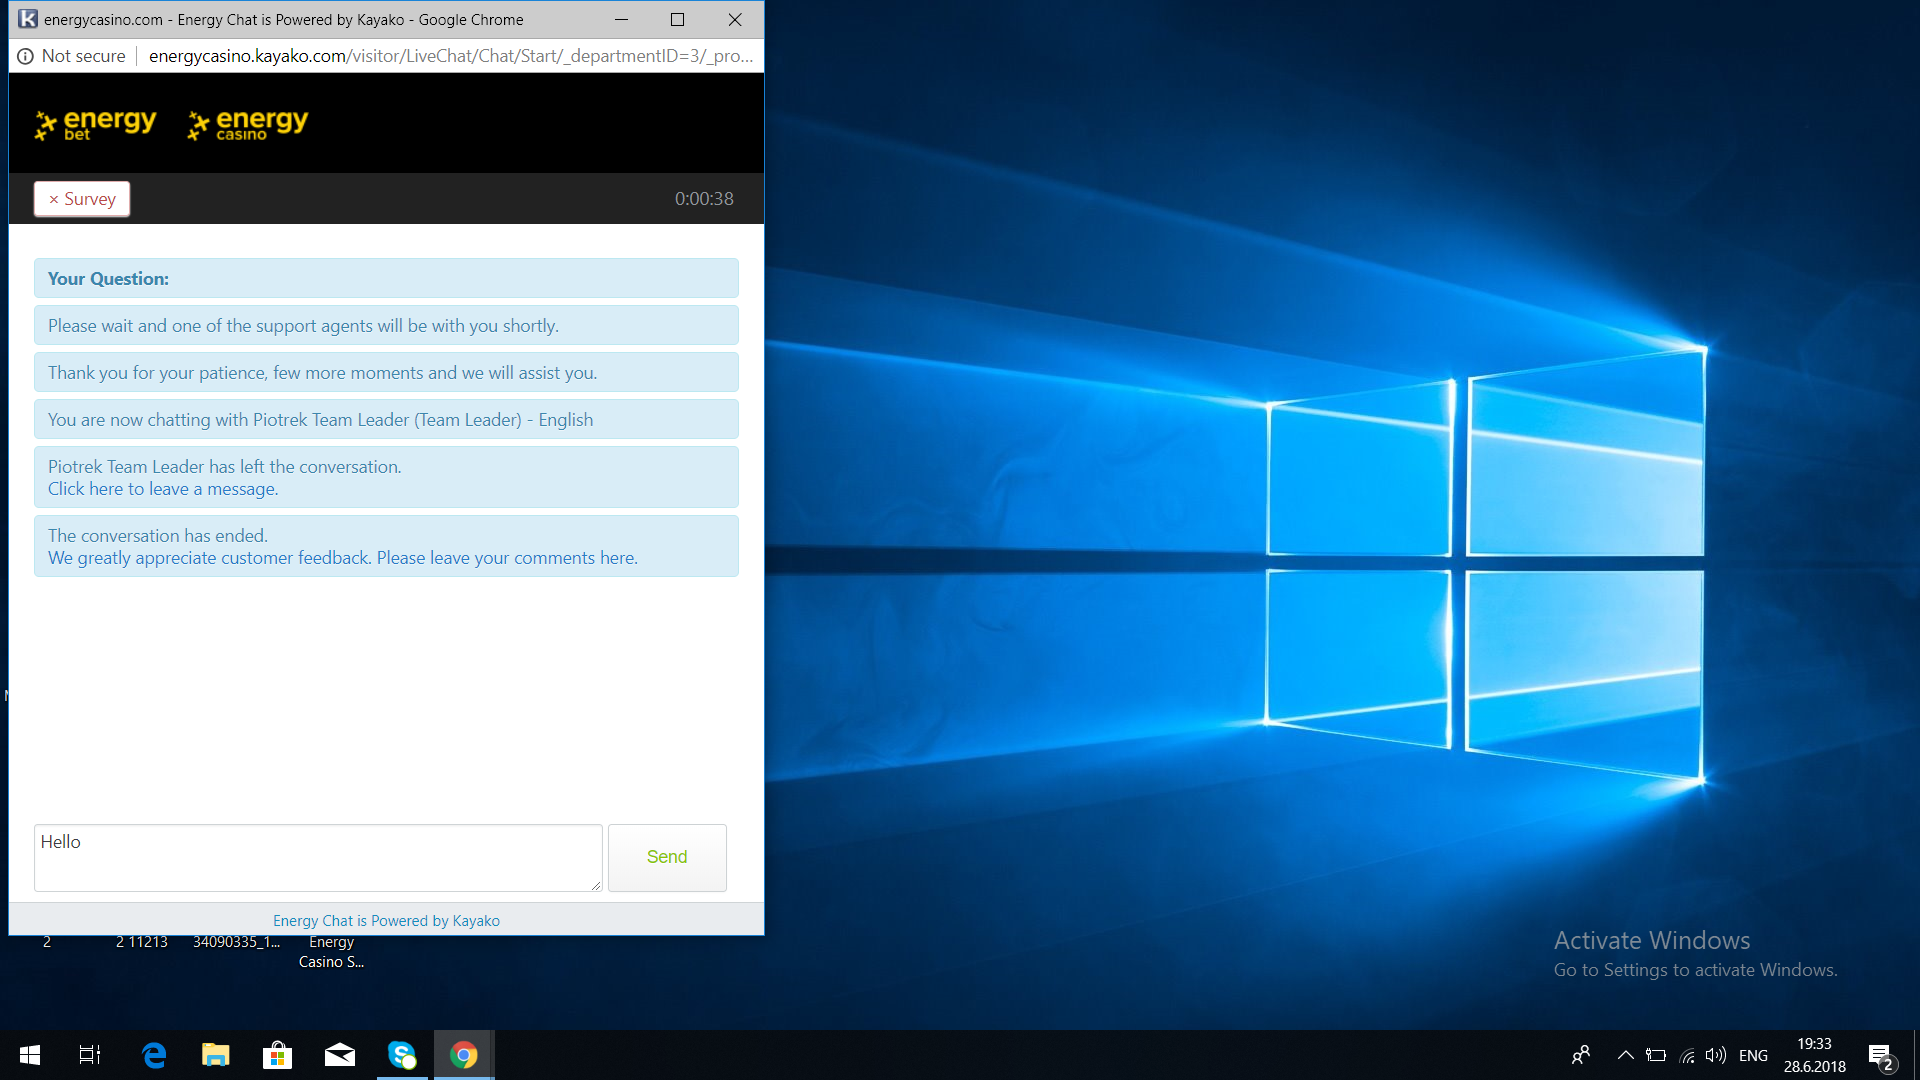1920x1080 pixels.
Task: Open the 'Energy Chat is Powered by Kayako' link
Action: tap(386, 921)
